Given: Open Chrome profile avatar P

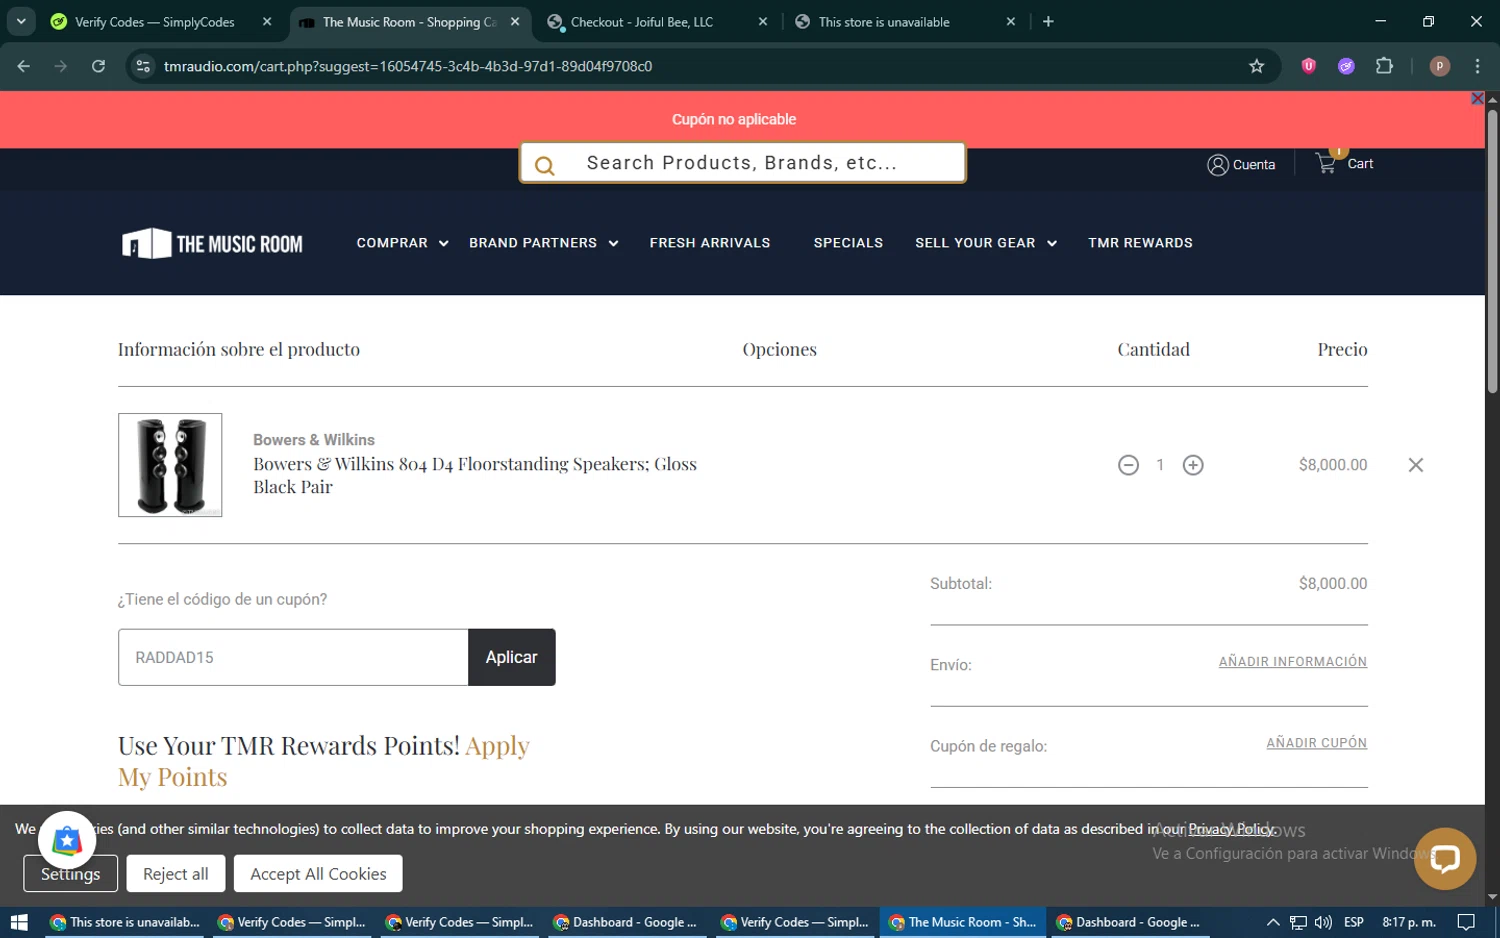Looking at the screenshot, I should click(x=1440, y=66).
